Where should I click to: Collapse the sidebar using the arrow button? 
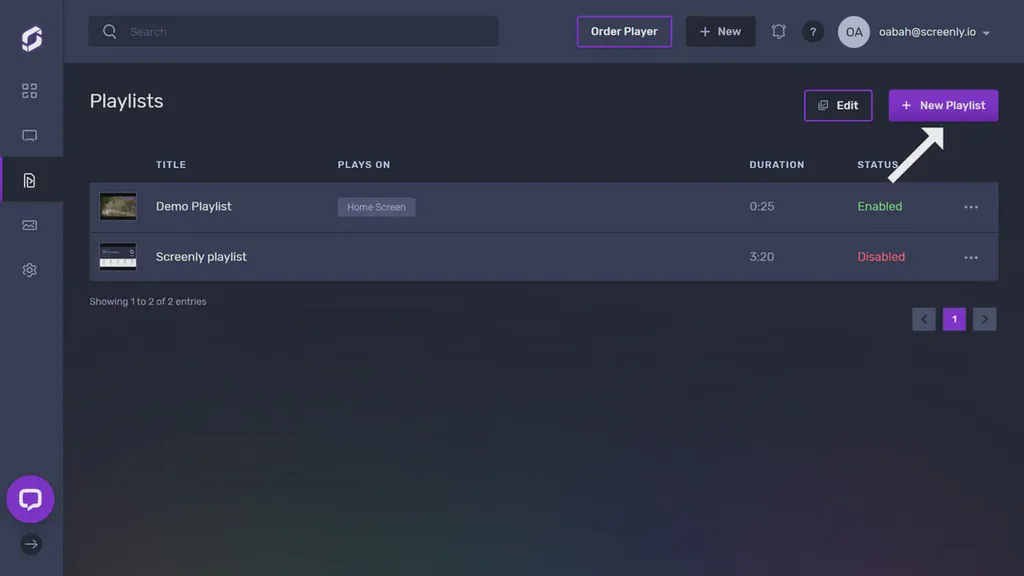pos(30,544)
